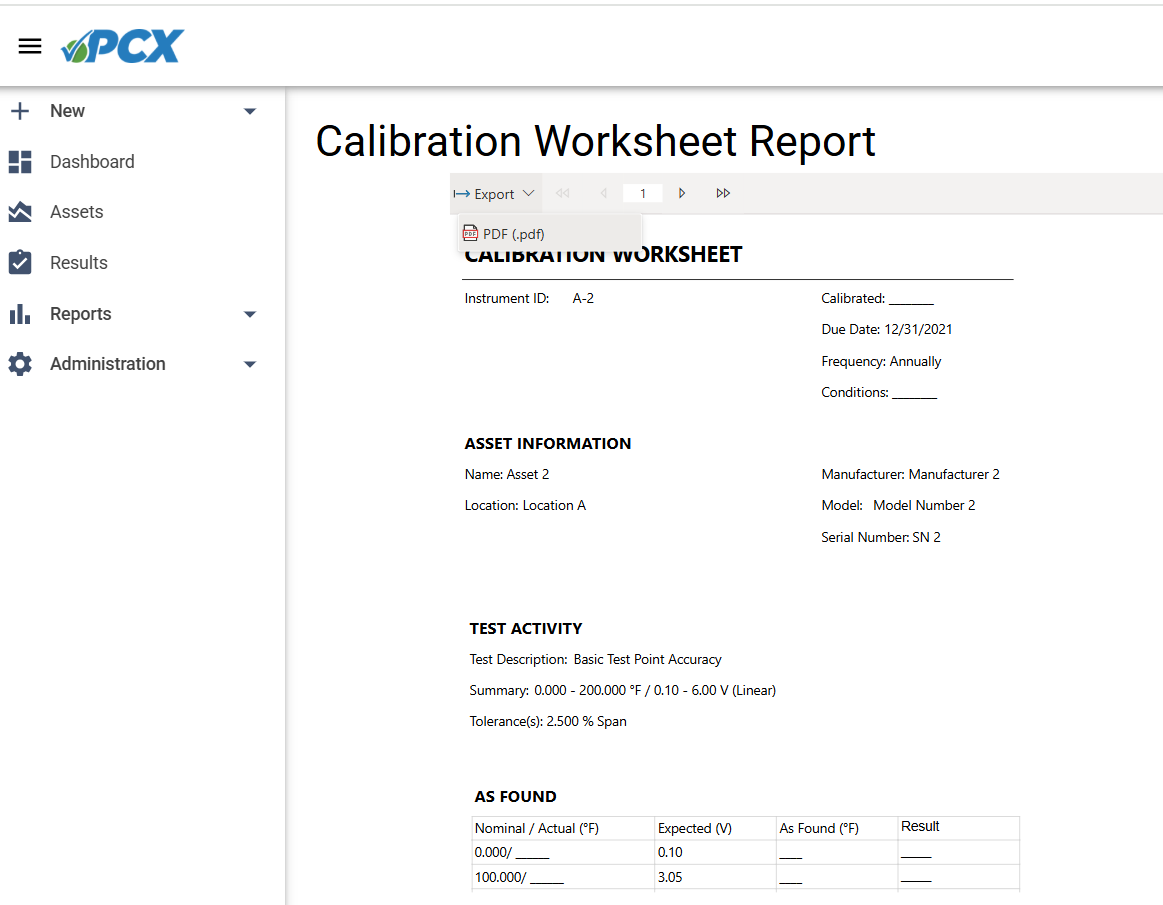Open the Export dropdown

click(495, 194)
